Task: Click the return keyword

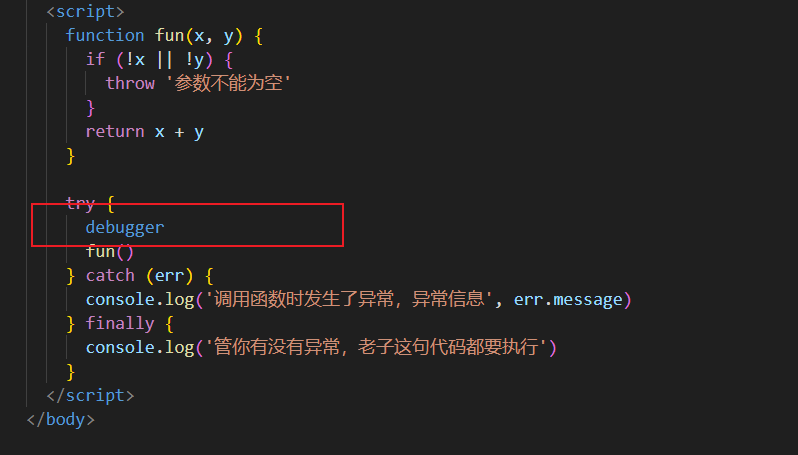Action: (x=115, y=131)
